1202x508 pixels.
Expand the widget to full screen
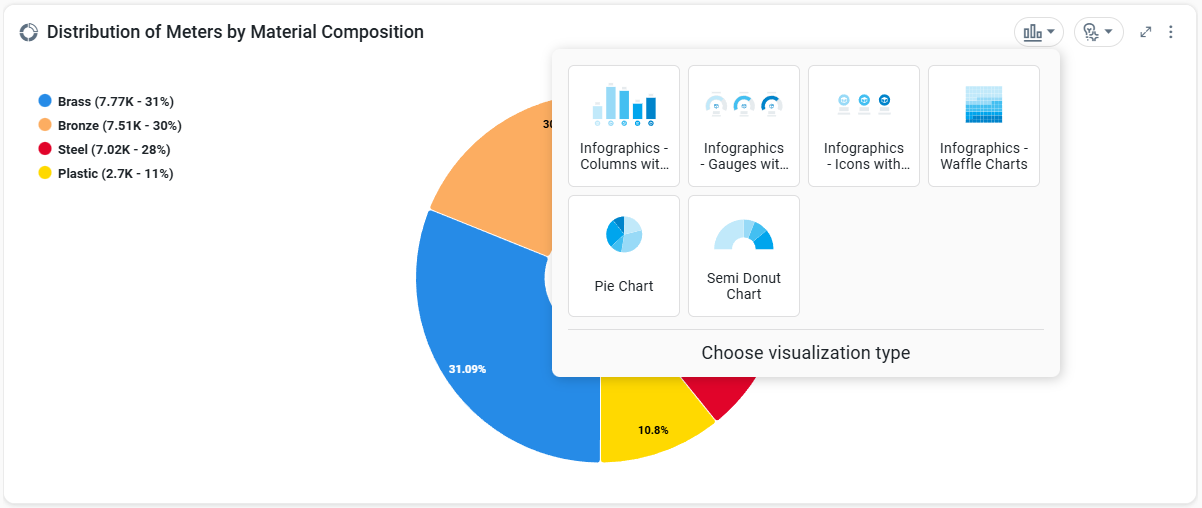[x=1146, y=32]
